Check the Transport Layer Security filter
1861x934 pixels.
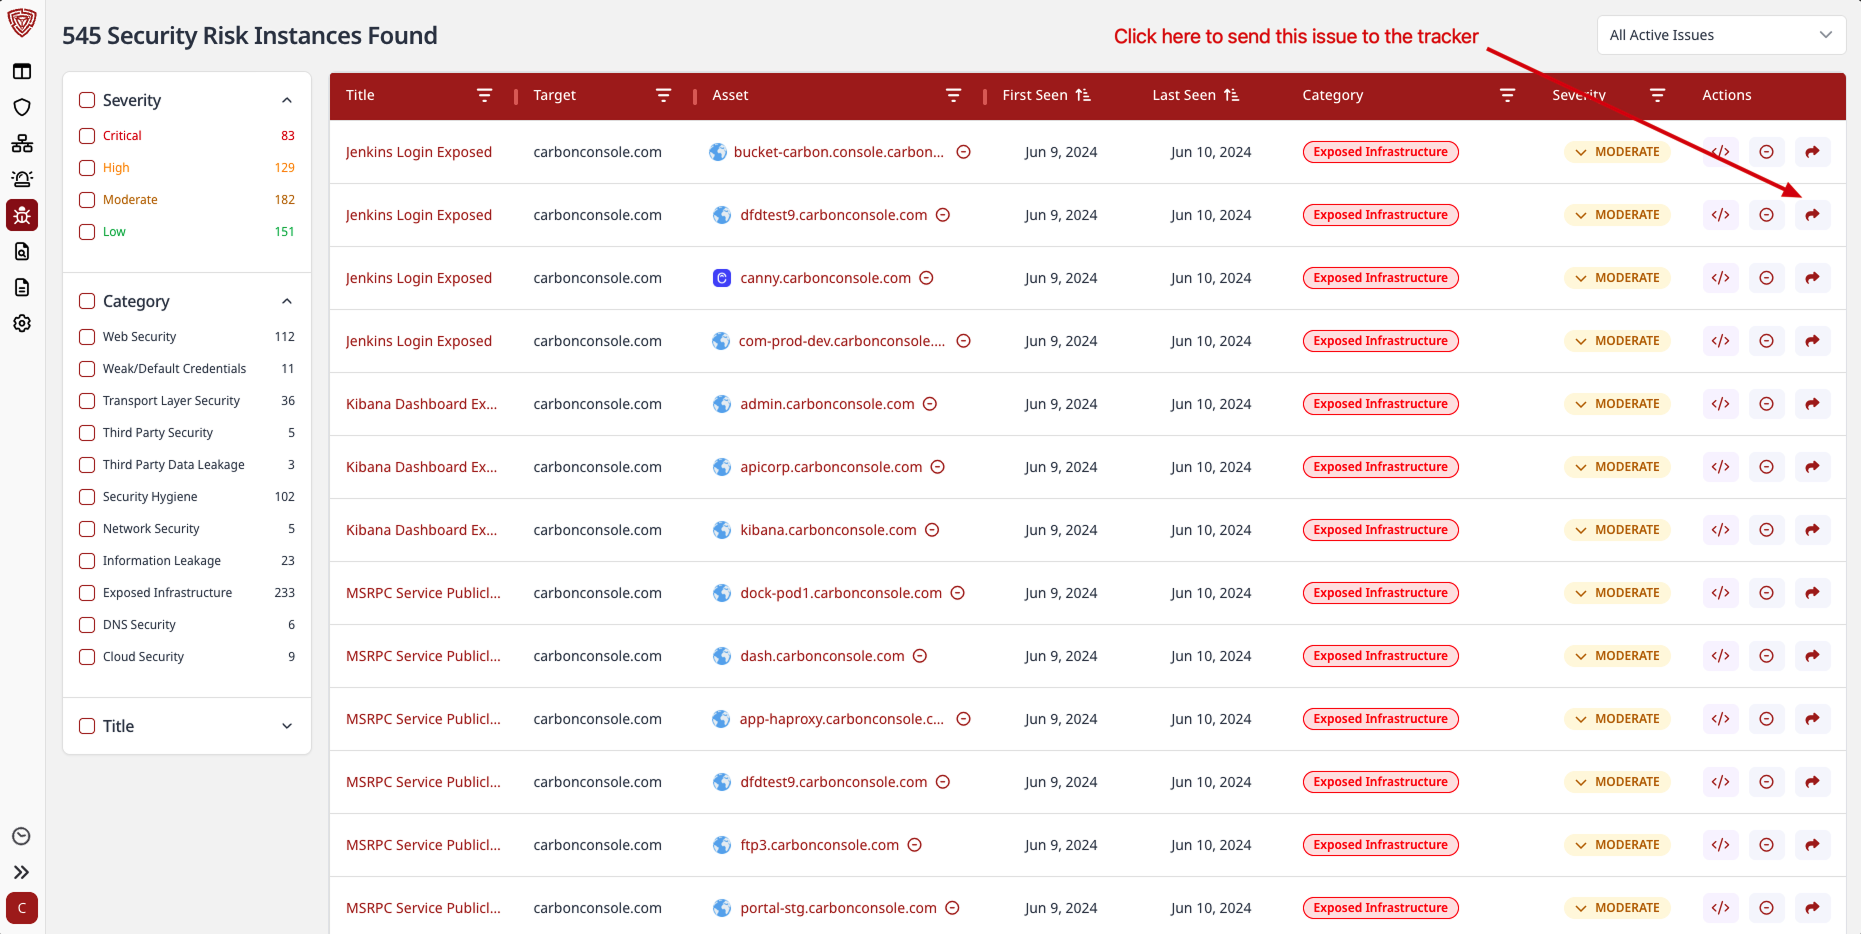87,401
